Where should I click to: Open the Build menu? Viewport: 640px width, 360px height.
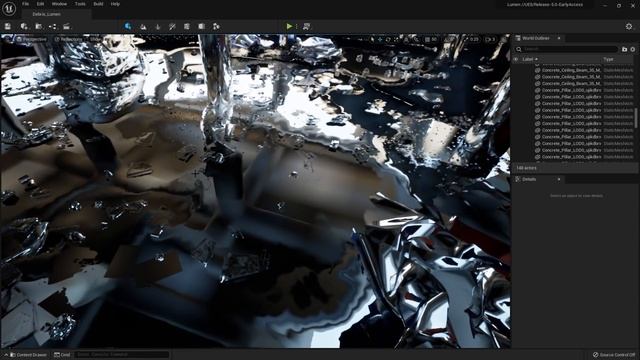click(98, 4)
